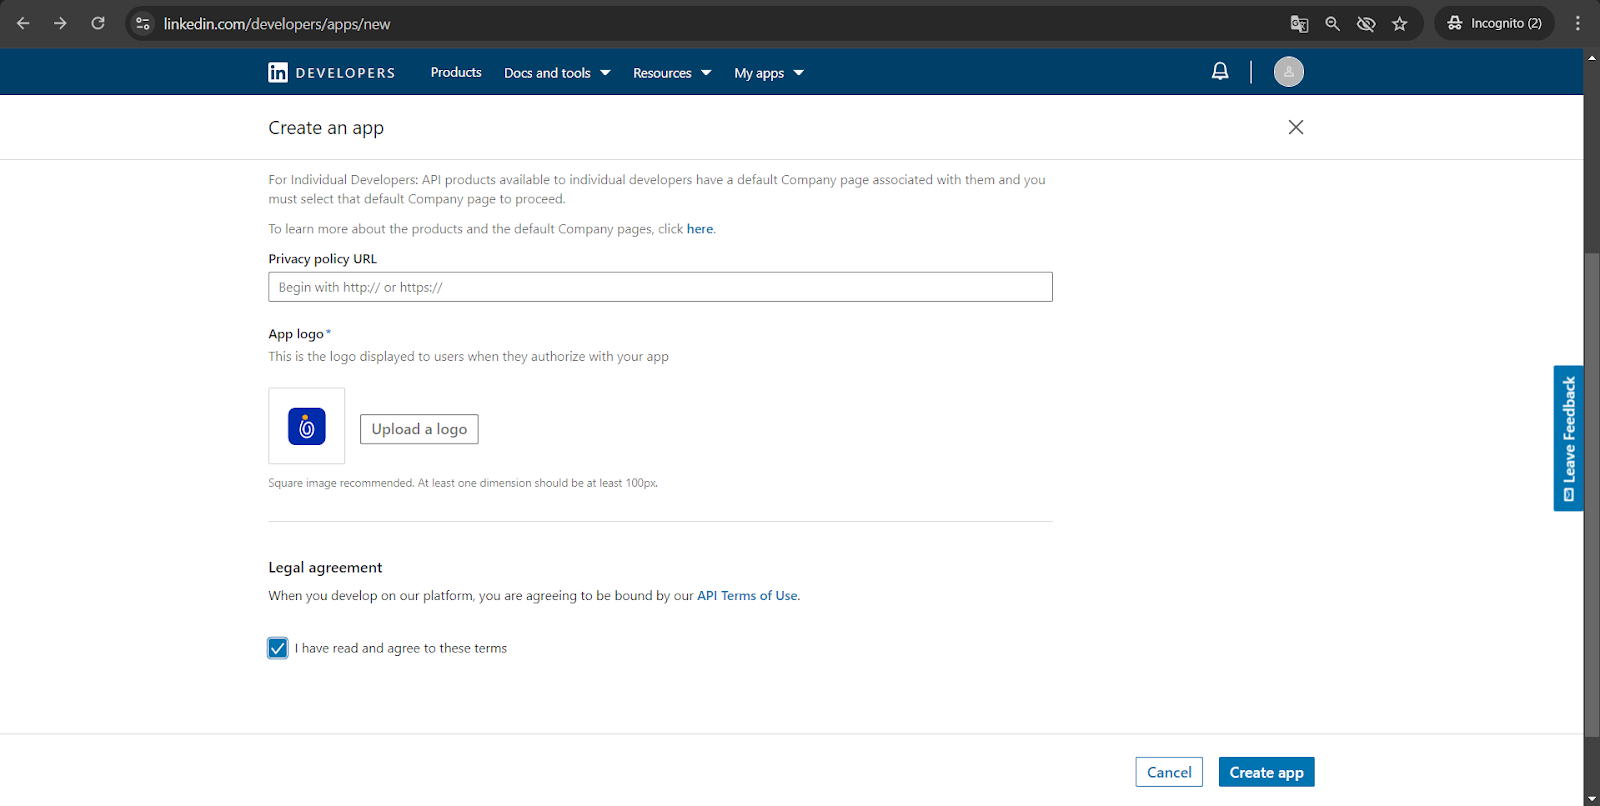
Task: Uncheck the agree to terms checkbox
Action: (278, 648)
